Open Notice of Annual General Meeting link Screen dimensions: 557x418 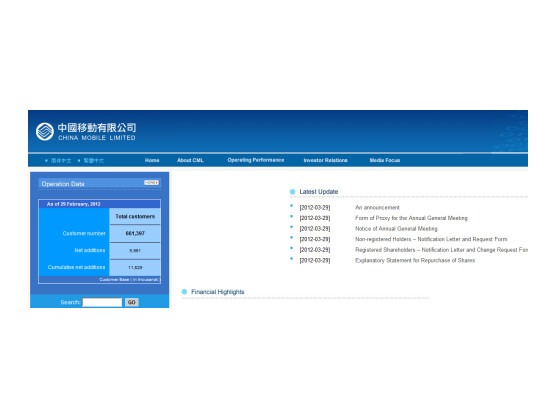396,229
